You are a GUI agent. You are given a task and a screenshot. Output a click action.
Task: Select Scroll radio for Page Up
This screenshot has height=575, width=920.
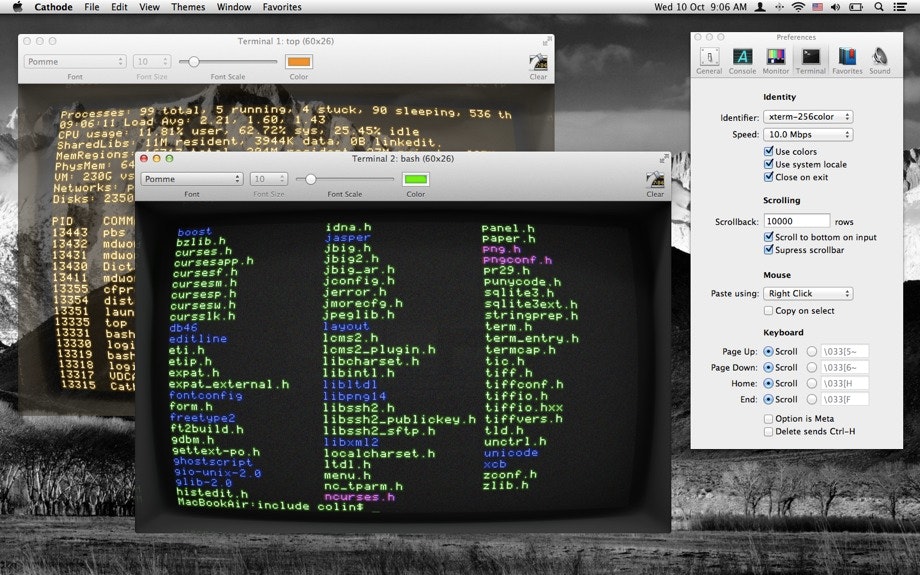pyautogui.click(x=768, y=351)
